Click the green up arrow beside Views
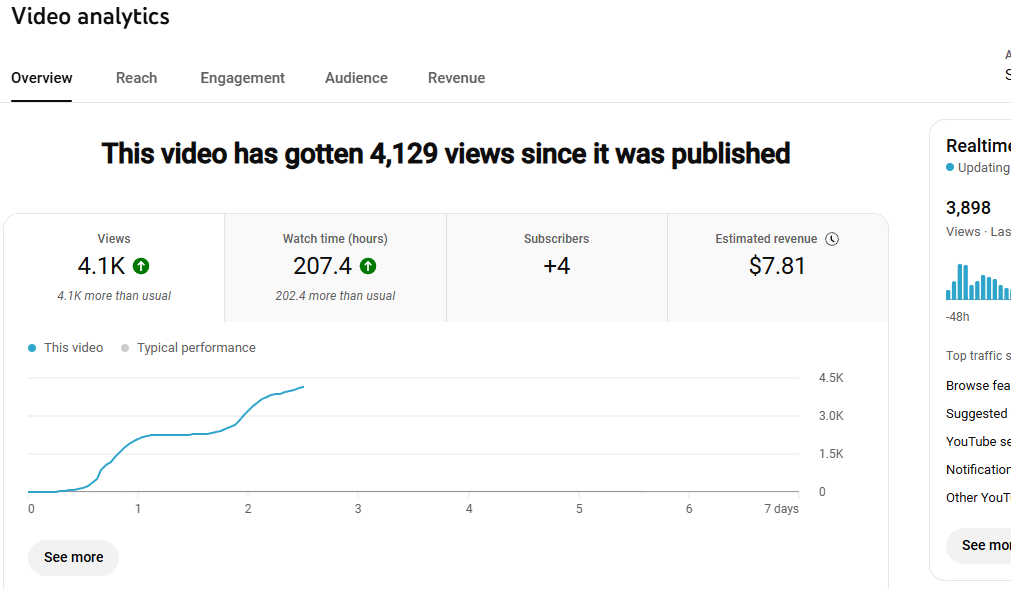The width and height of the screenshot is (1011, 589). 141,266
